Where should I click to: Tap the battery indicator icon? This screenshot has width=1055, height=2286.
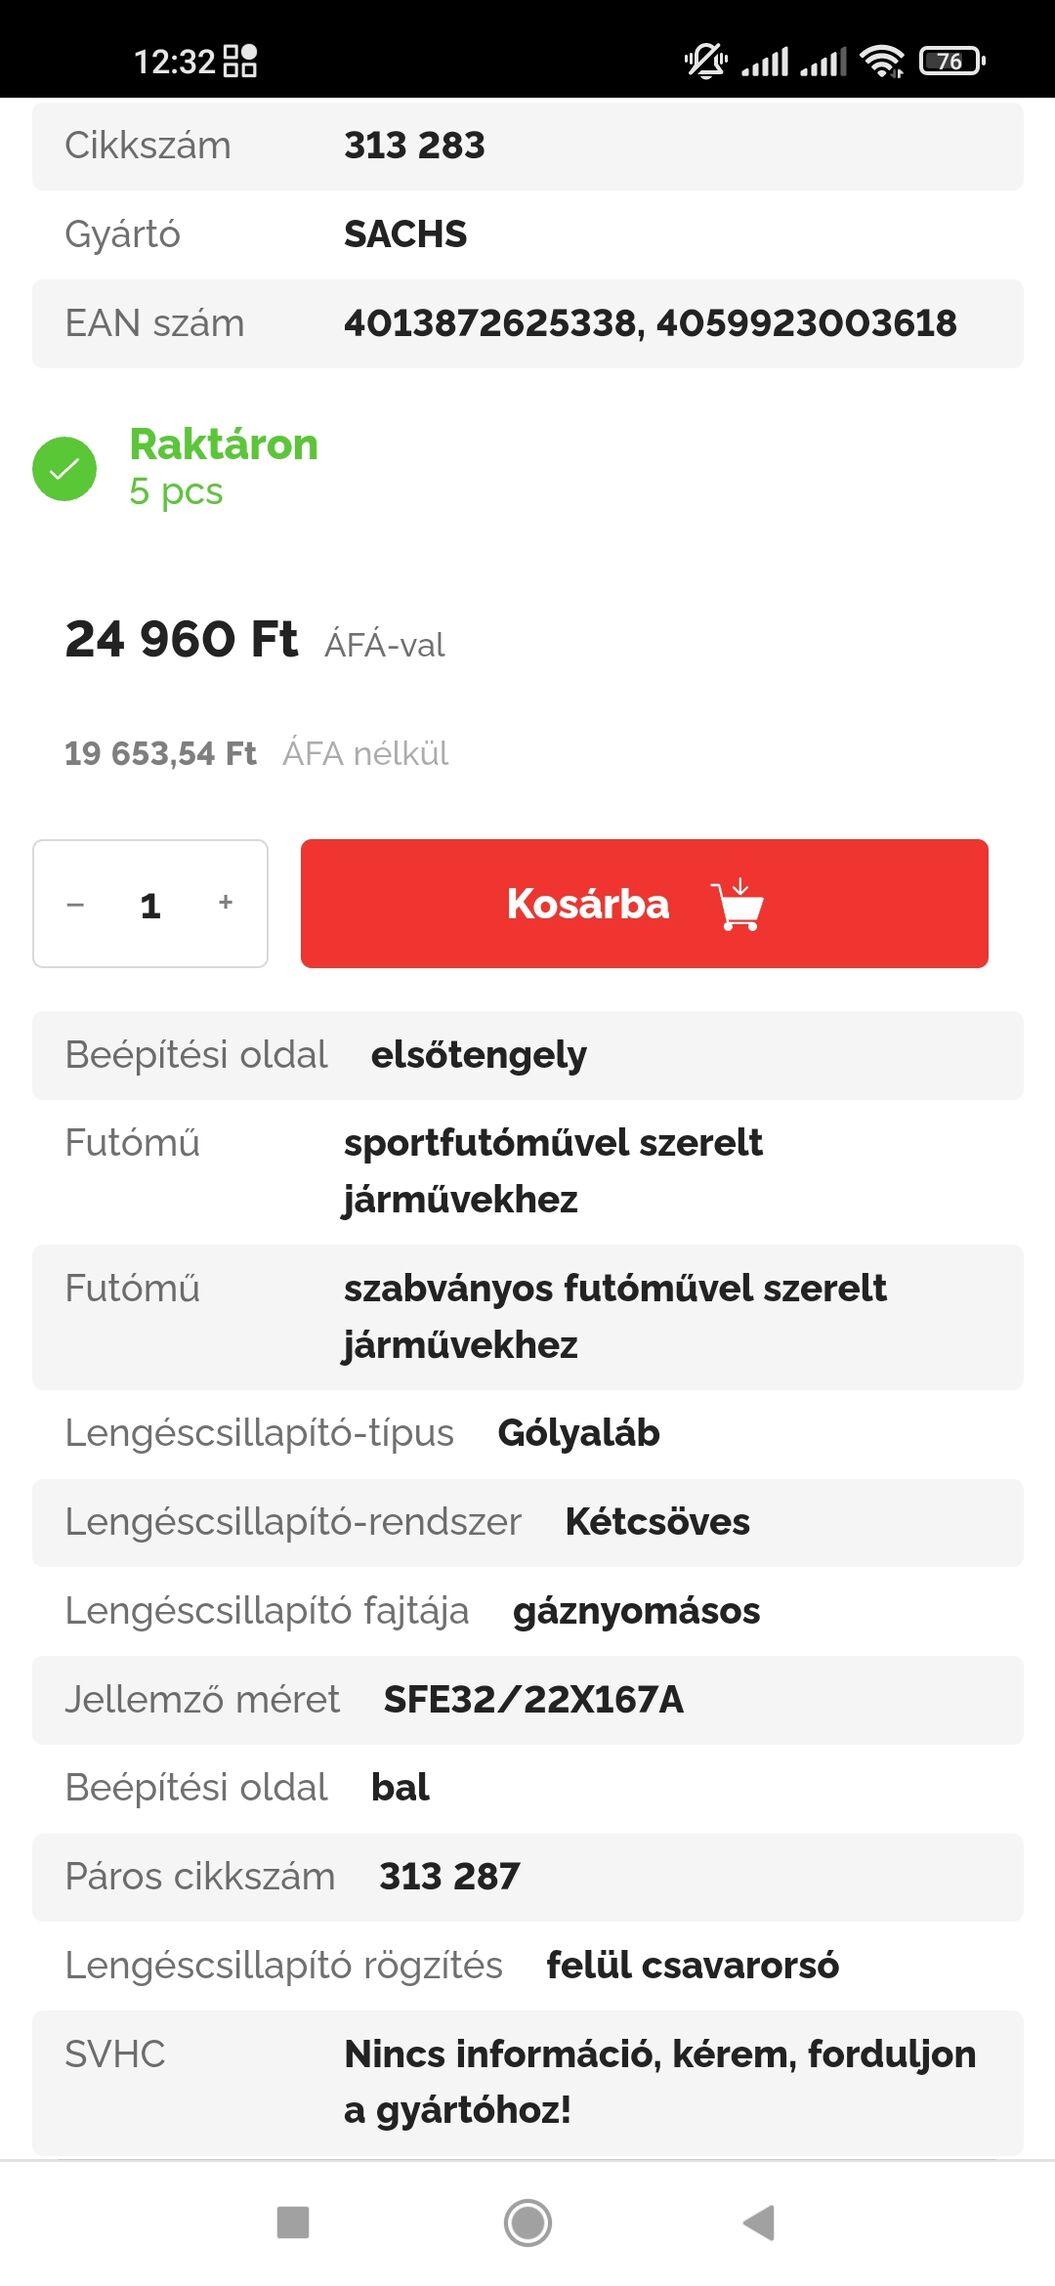click(952, 61)
